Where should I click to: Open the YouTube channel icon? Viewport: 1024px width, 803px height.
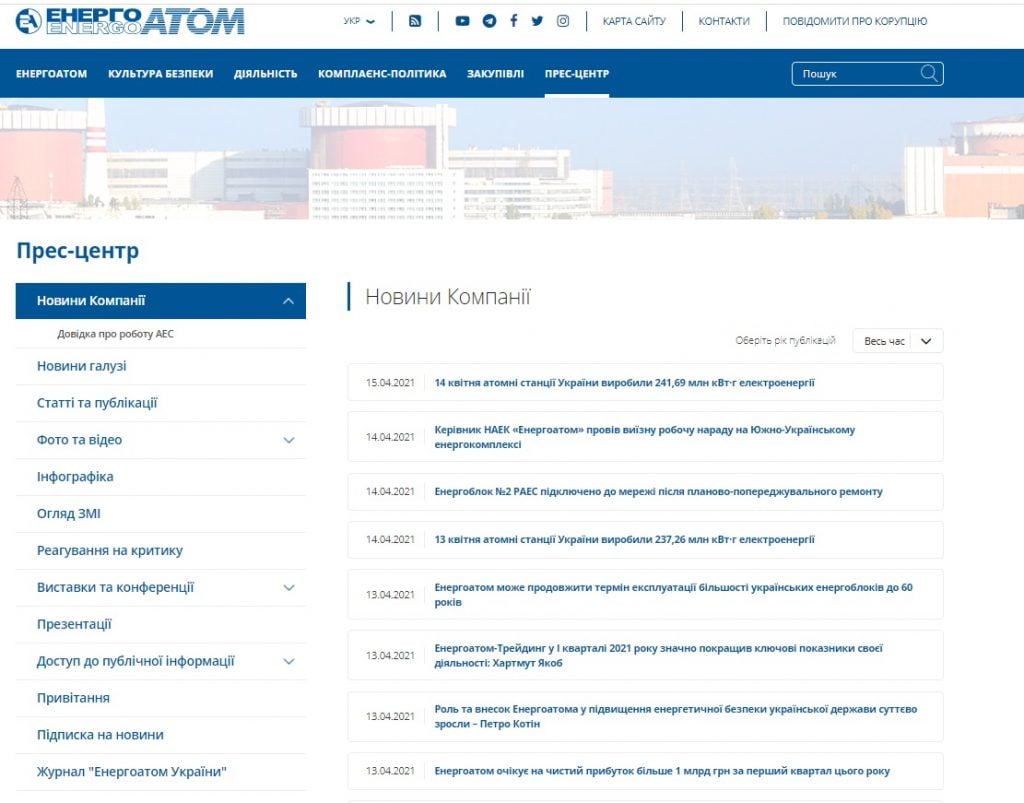click(462, 21)
